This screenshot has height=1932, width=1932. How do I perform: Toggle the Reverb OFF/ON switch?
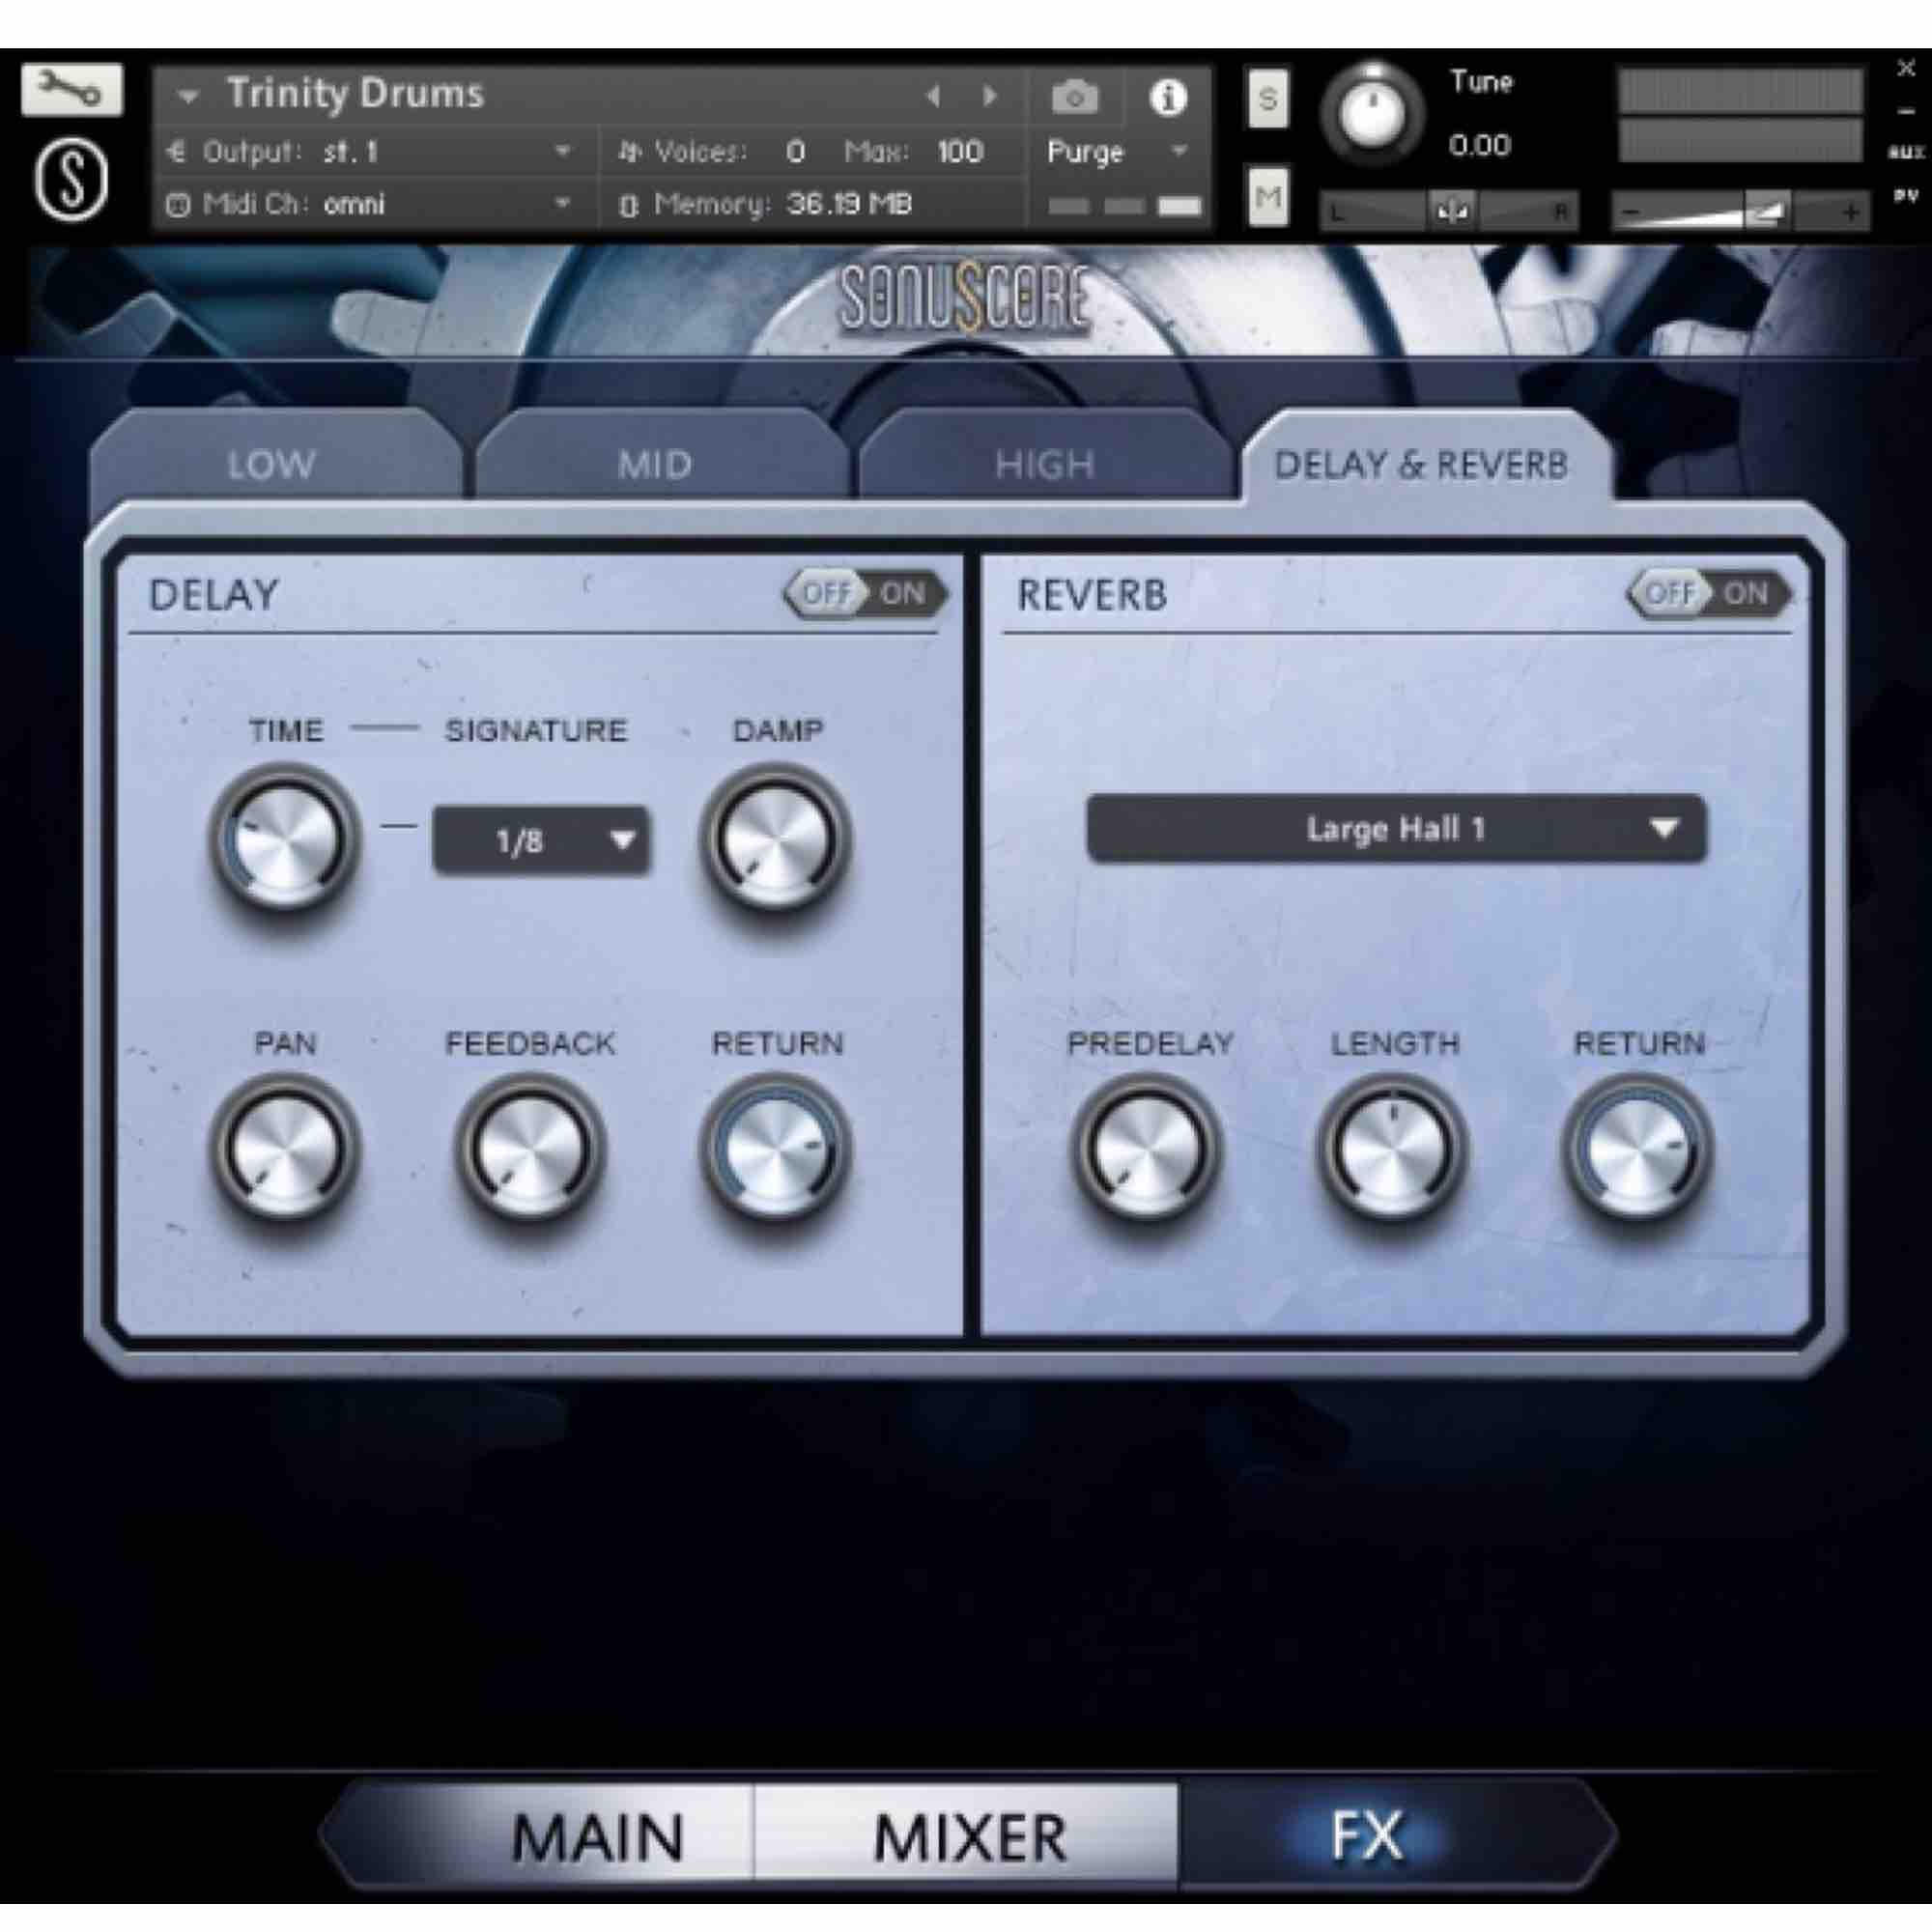click(1709, 594)
